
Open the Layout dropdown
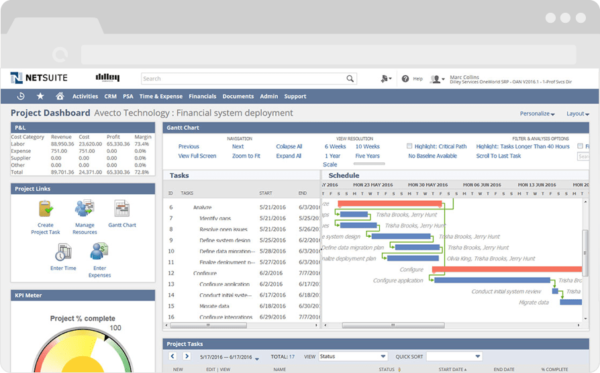(577, 114)
